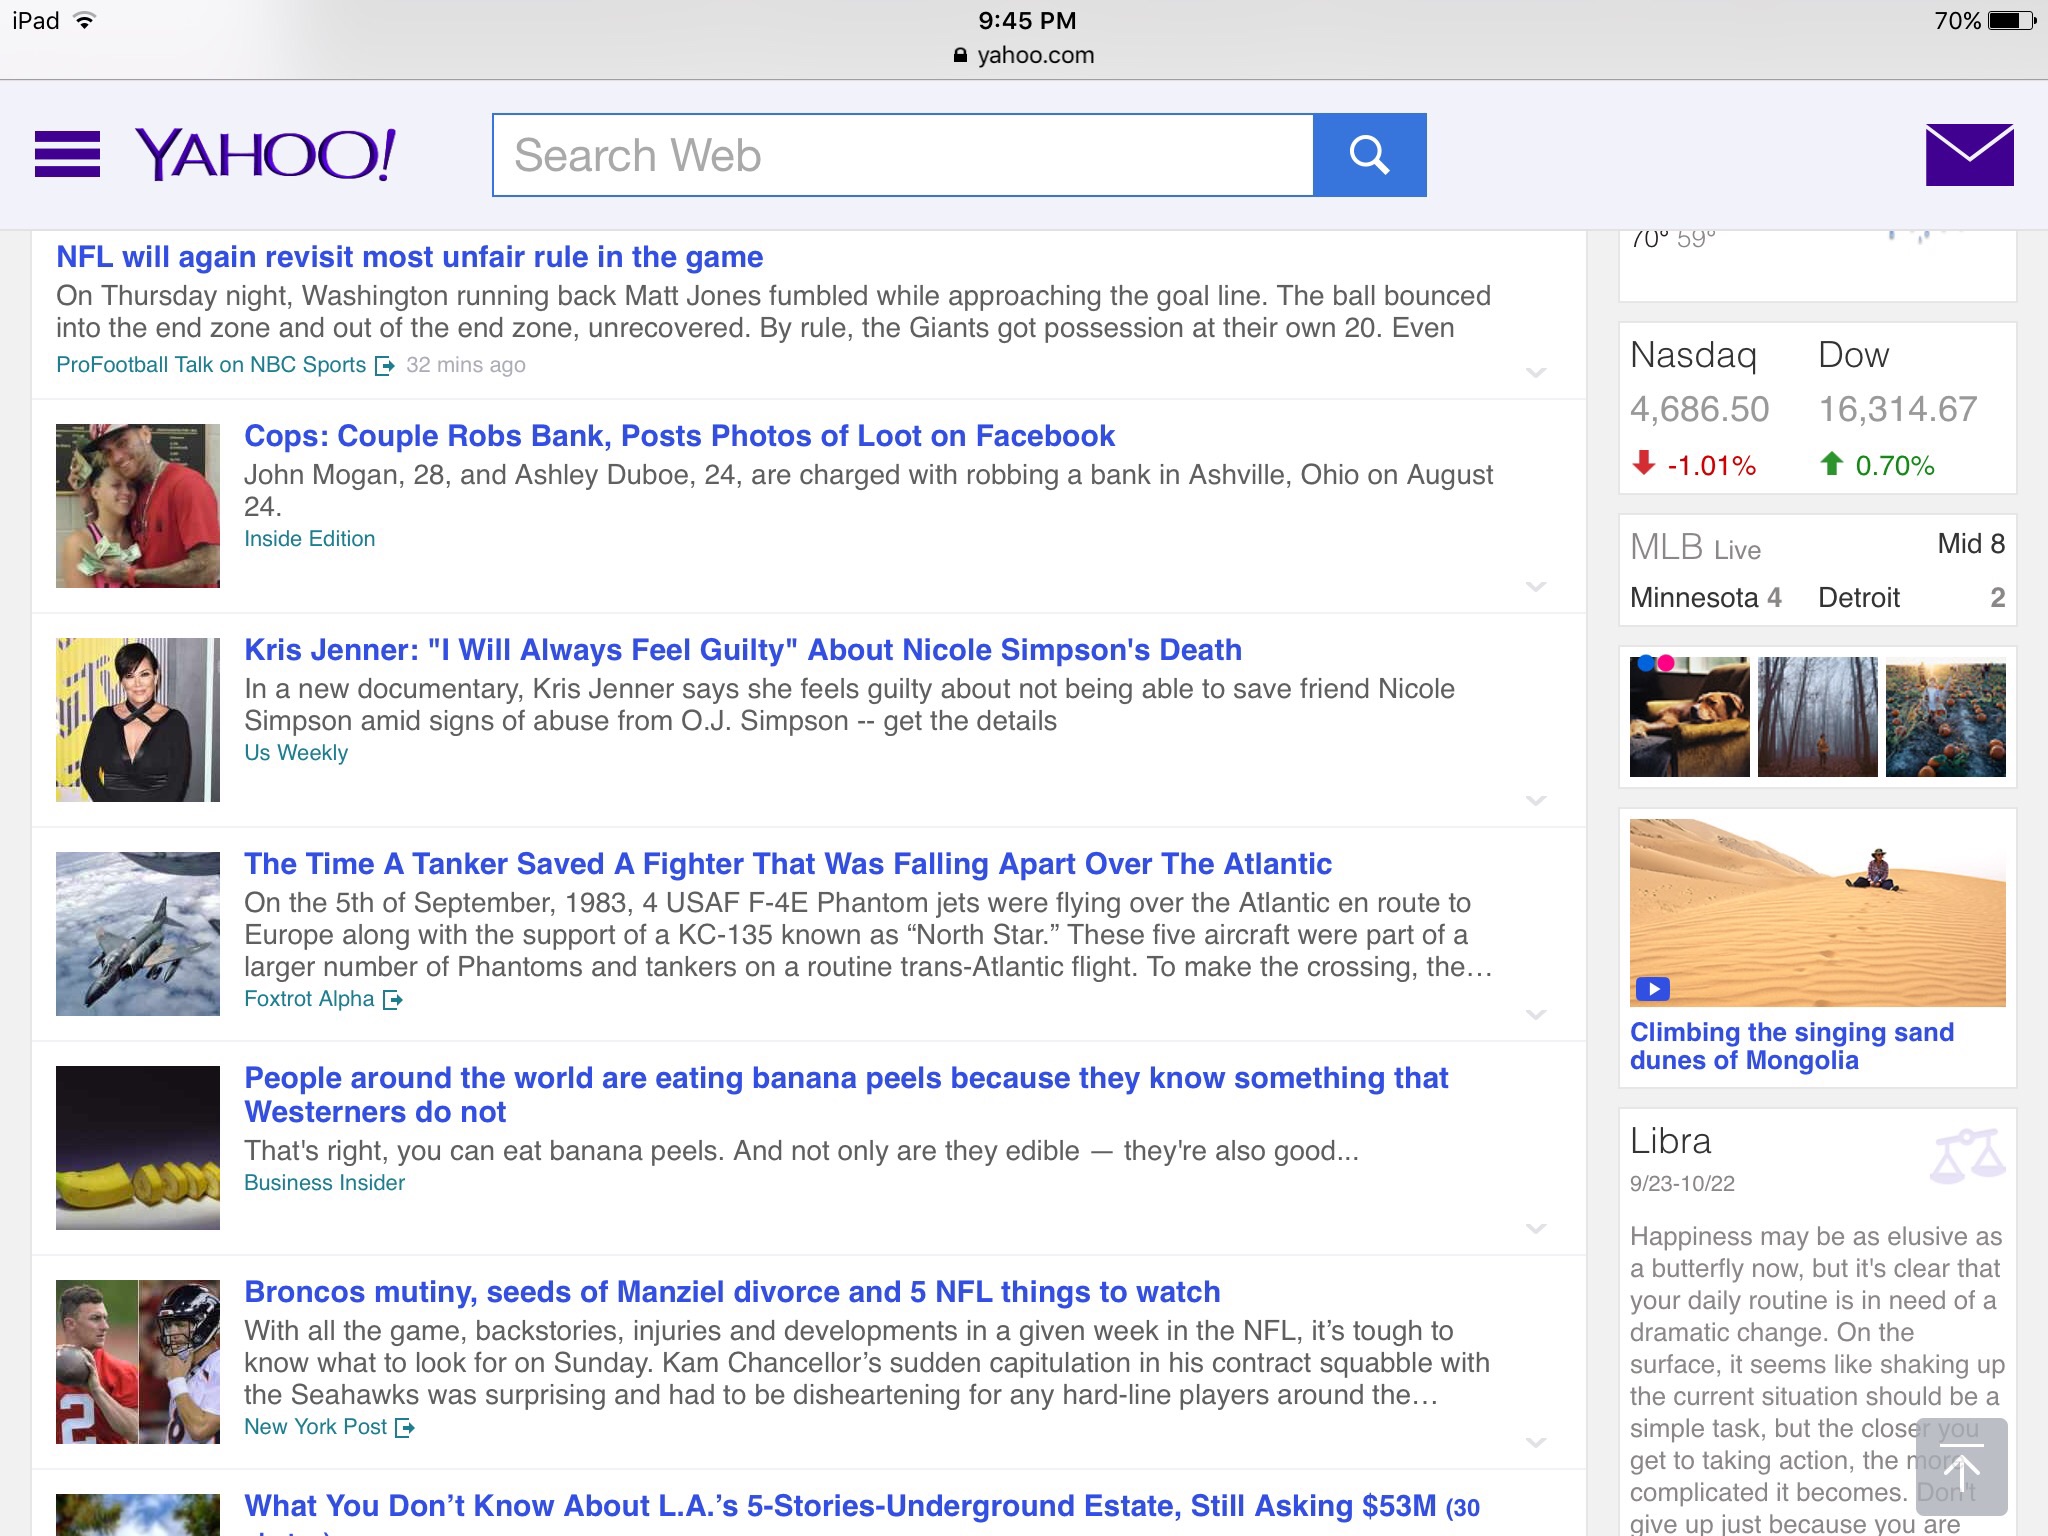
Task: Open foggy forest Flickr photo
Action: point(1818,717)
